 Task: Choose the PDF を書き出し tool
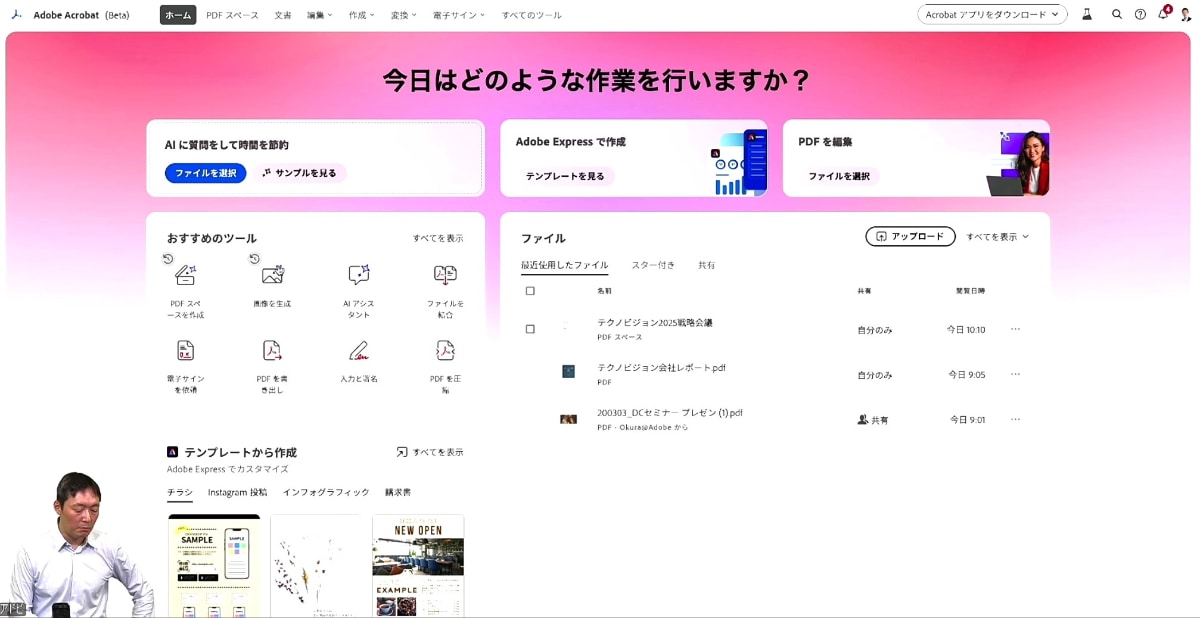click(x=272, y=366)
